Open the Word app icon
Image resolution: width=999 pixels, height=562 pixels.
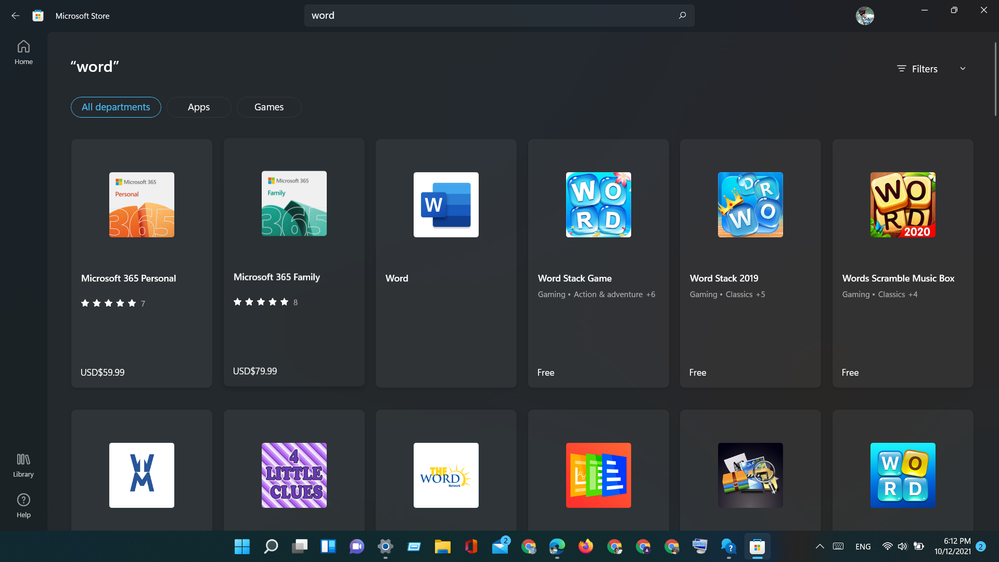tap(446, 205)
